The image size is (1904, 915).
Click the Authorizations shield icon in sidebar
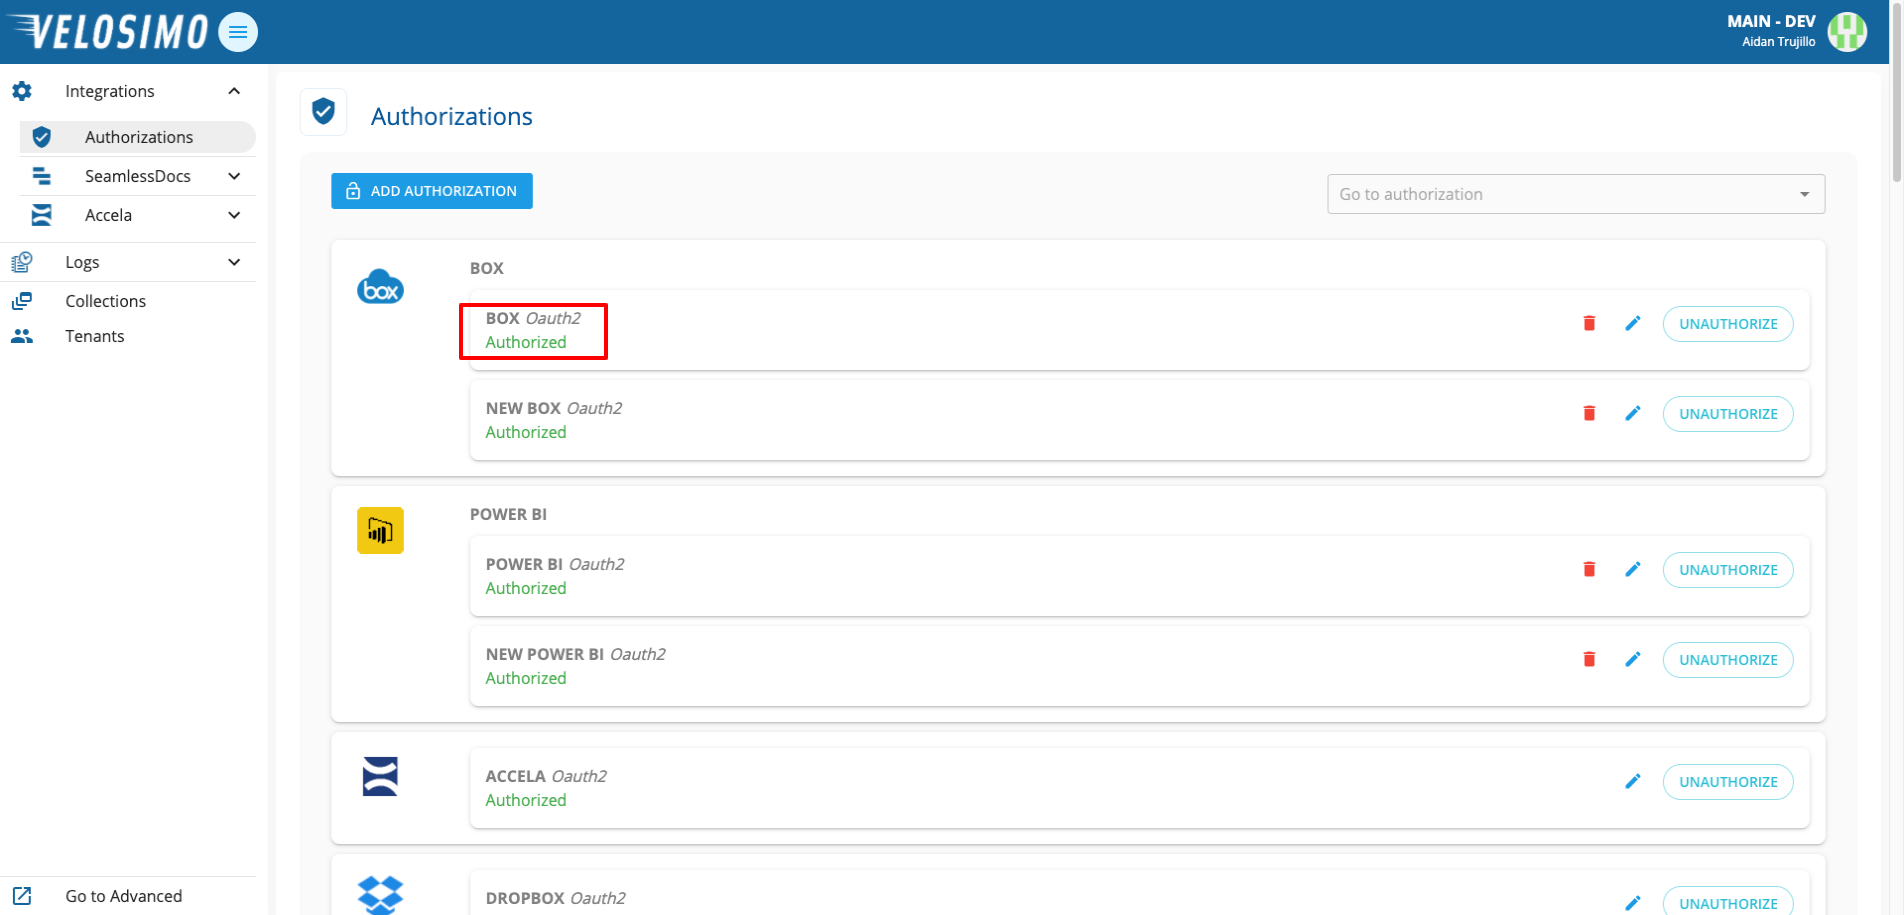point(42,137)
